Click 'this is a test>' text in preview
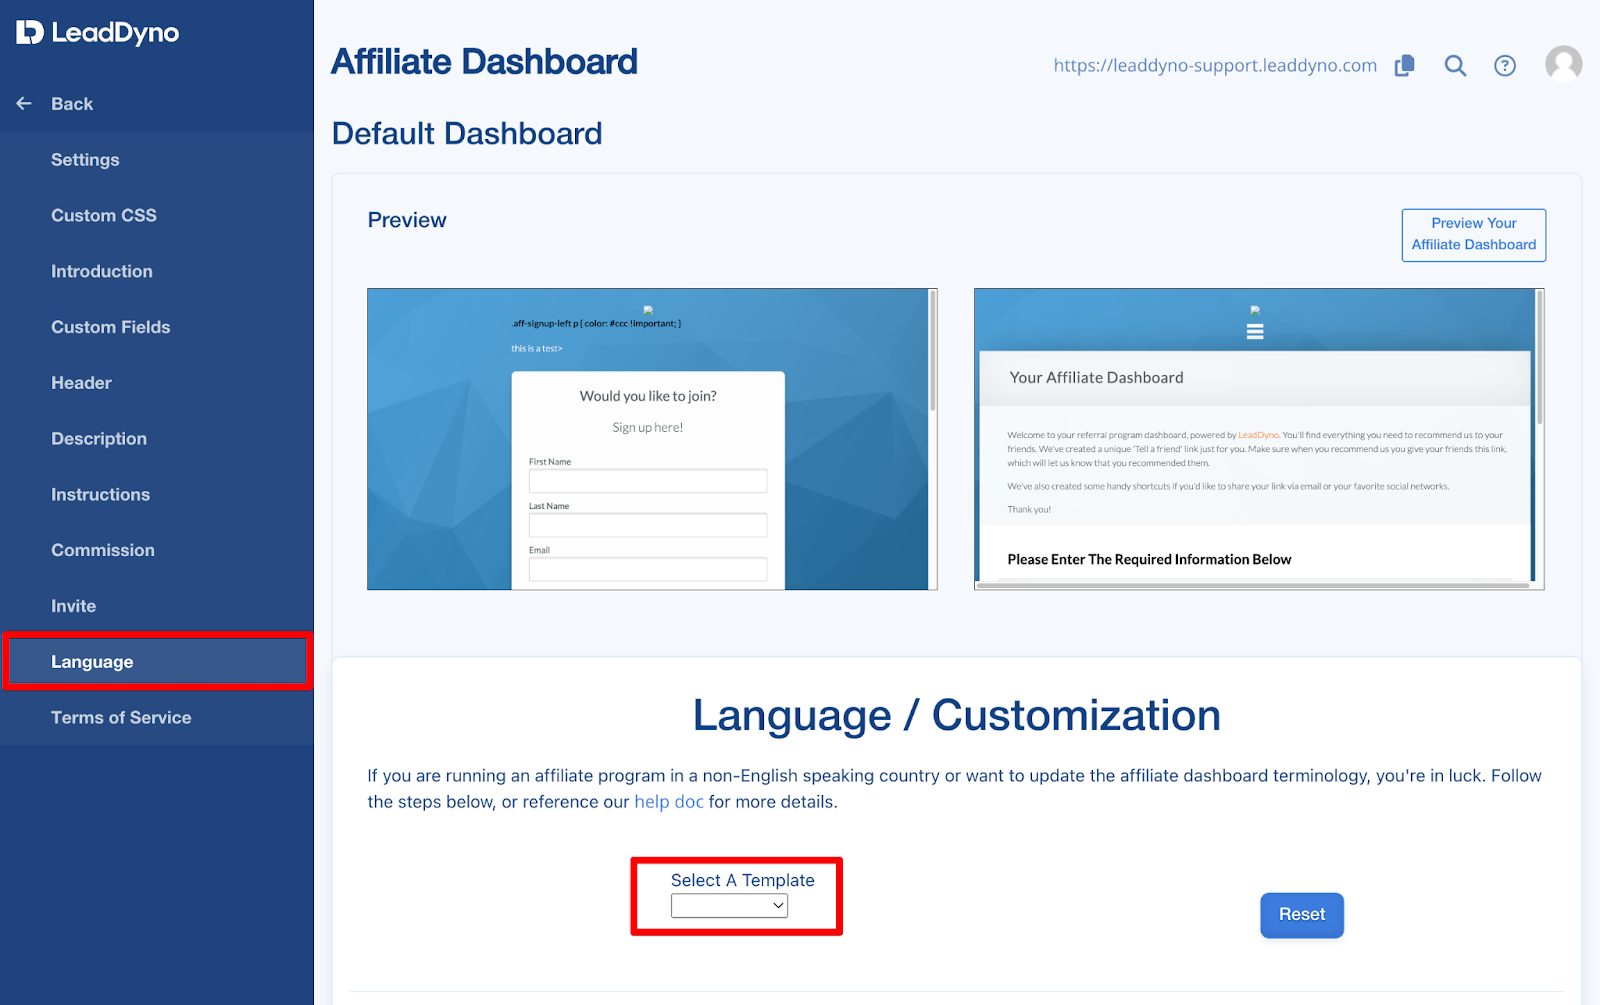This screenshot has height=1005, width=1600. click(537, 349)
